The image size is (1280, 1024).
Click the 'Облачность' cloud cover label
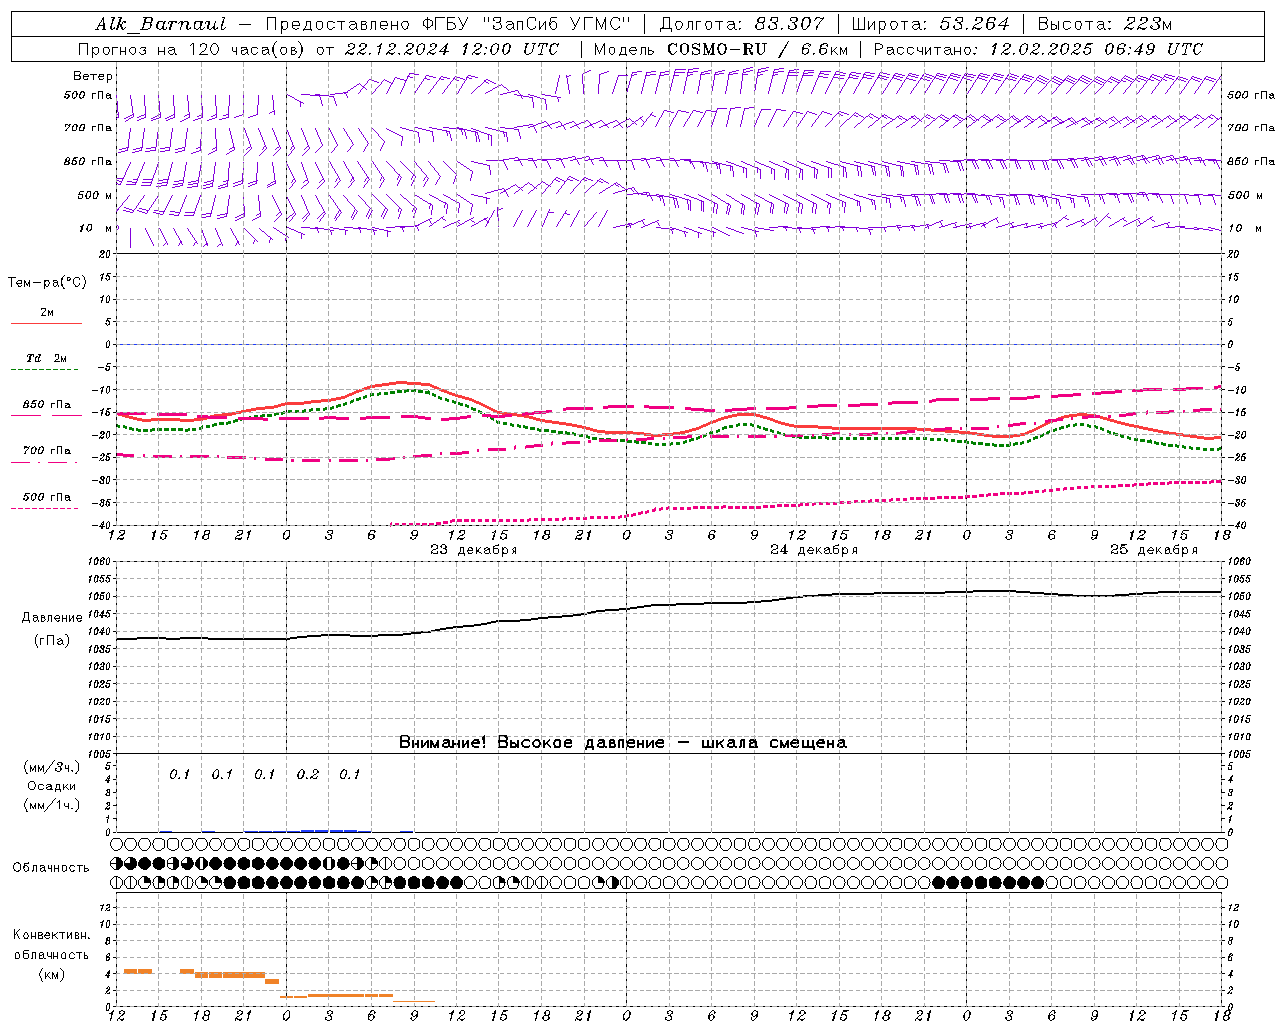pyautogui.click(x=50, y=868)
